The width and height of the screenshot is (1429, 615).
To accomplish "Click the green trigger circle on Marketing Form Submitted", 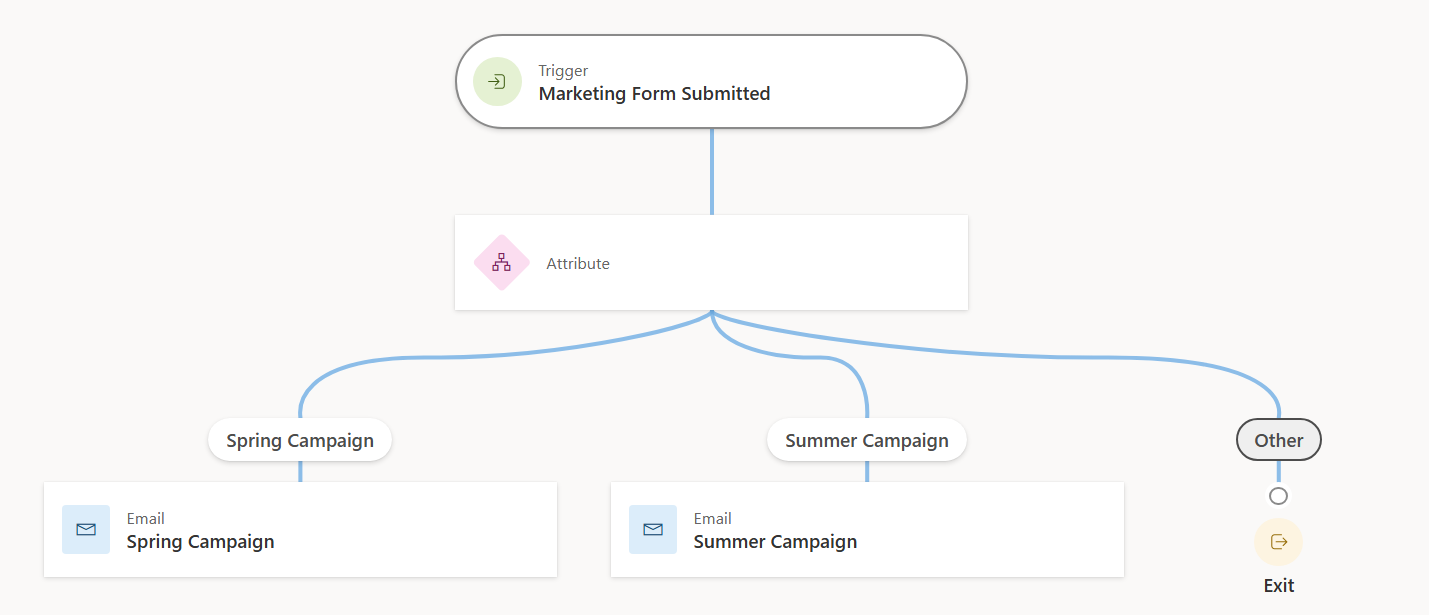I will pos(496,81).
